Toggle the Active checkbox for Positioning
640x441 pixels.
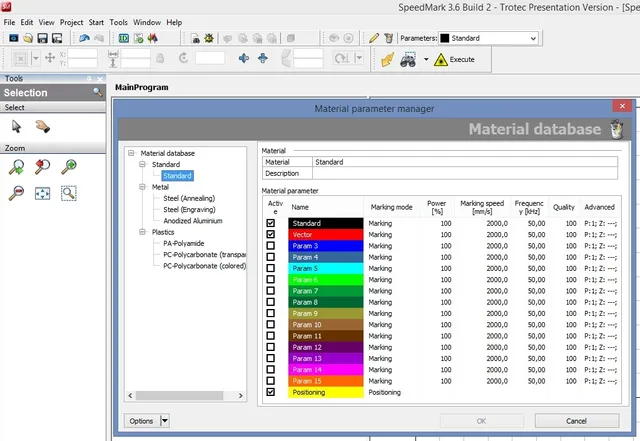click(271, 393)
